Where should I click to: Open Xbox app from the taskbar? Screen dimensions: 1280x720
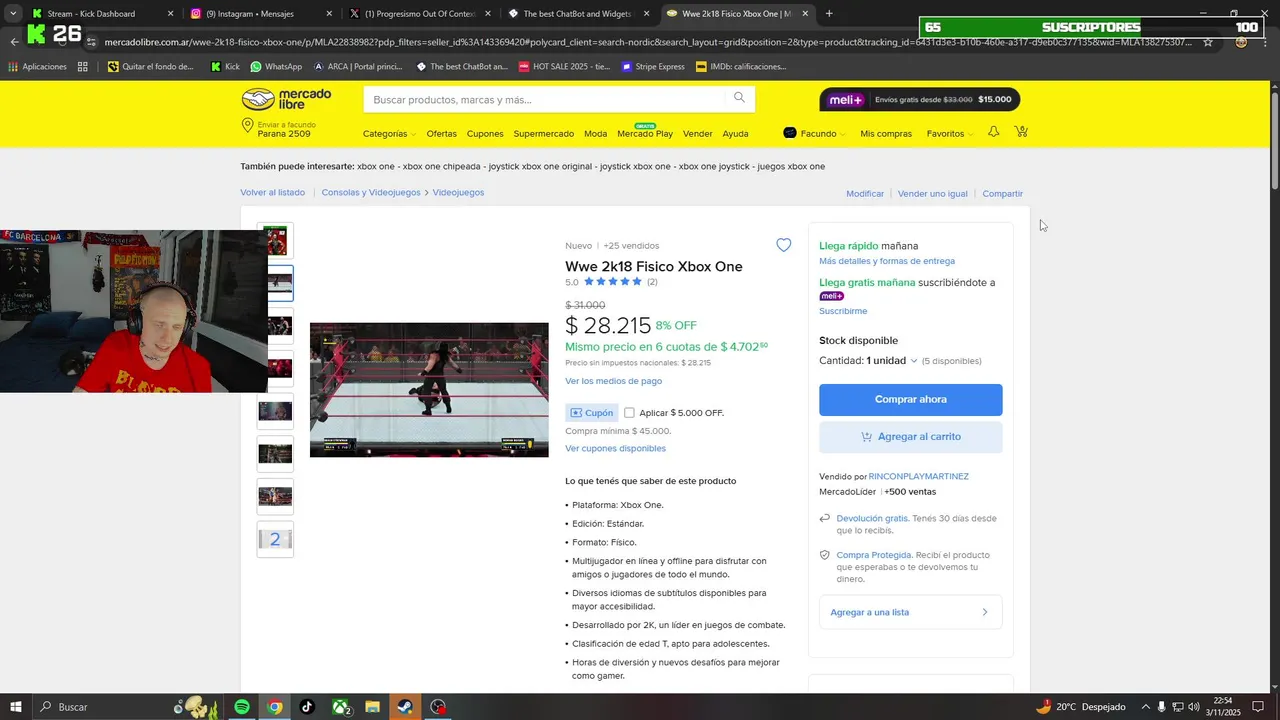coord(340,707)
